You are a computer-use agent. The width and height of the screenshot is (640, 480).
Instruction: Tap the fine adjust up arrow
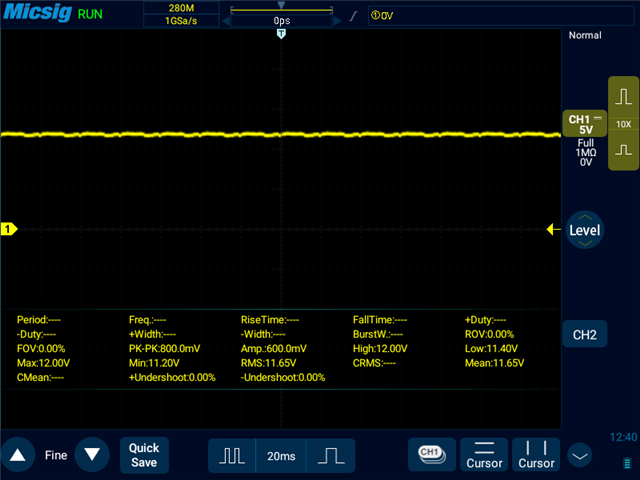(x=18, y=455)
